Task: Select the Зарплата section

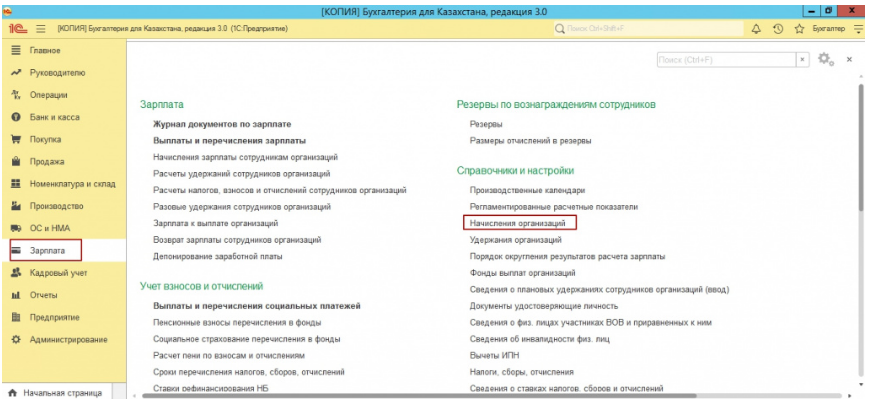Action: [47, 251]
